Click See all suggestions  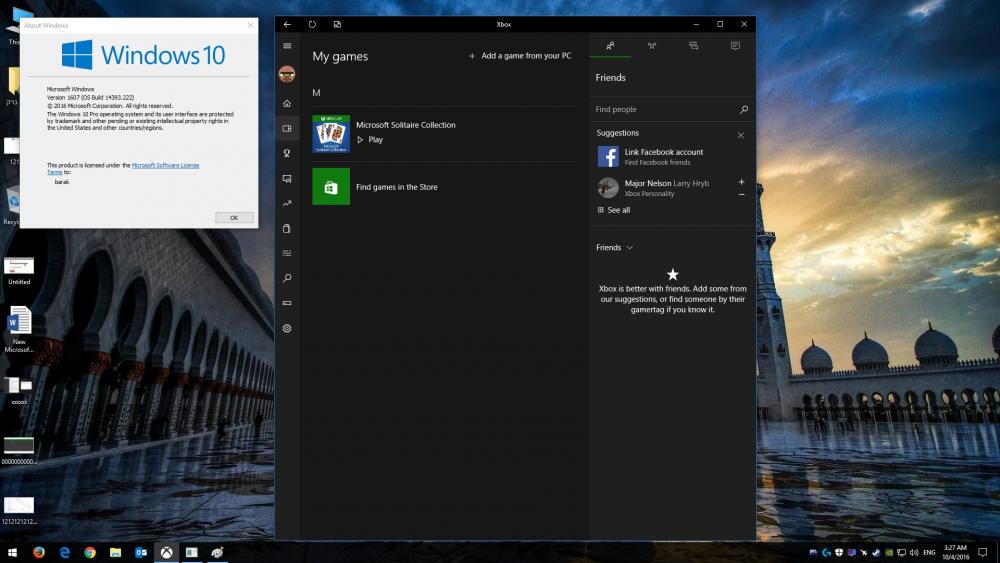[x=614, y=210]
